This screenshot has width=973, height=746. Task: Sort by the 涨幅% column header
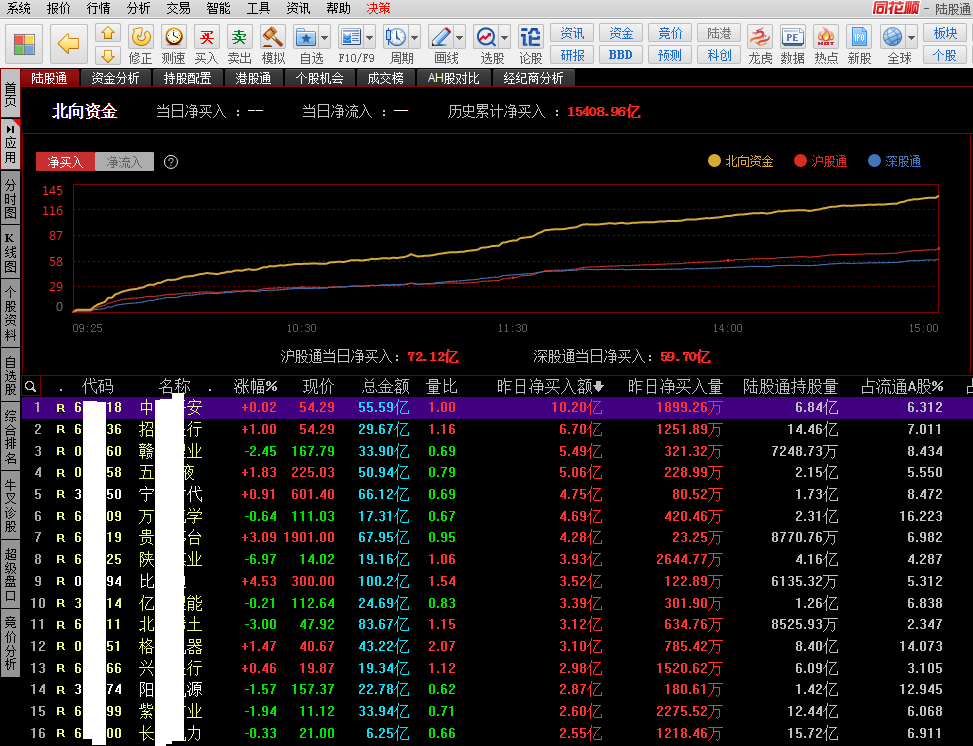coord(255,387)
